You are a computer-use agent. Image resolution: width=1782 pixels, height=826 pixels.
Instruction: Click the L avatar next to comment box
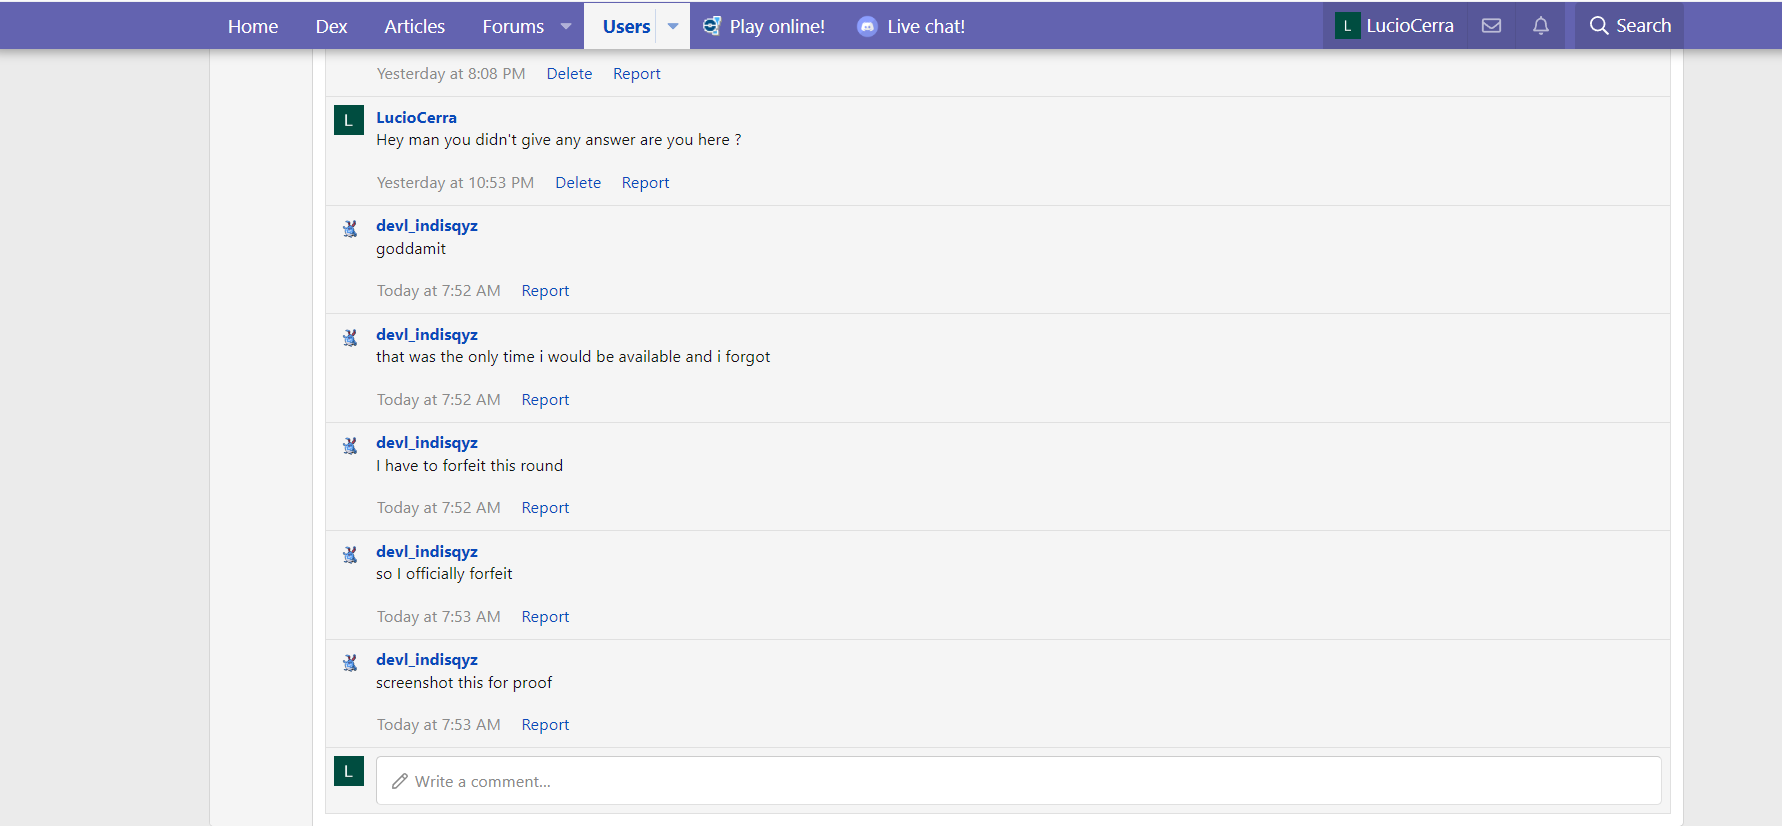348,771
